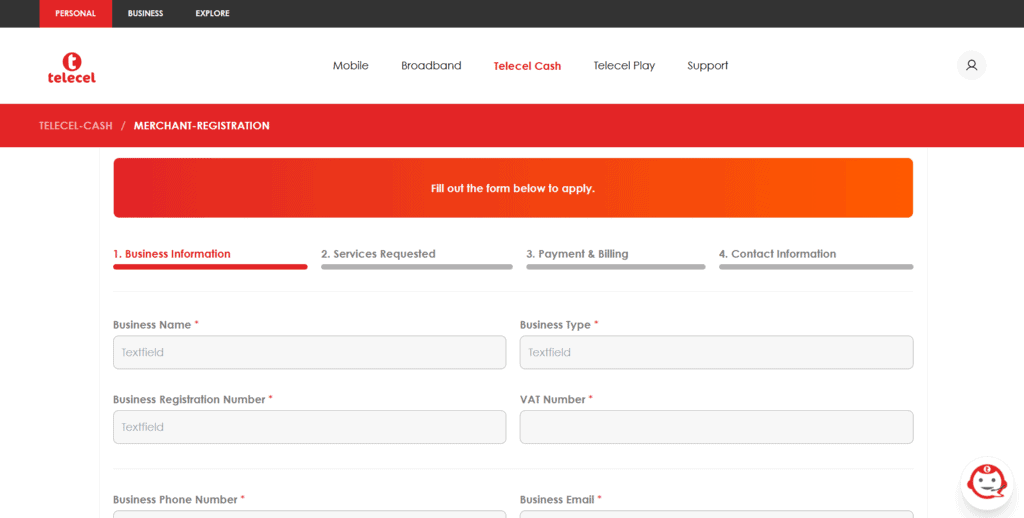Switch to the BUSINESS tab
The image size is (1024, 518).
pos(146,13)
